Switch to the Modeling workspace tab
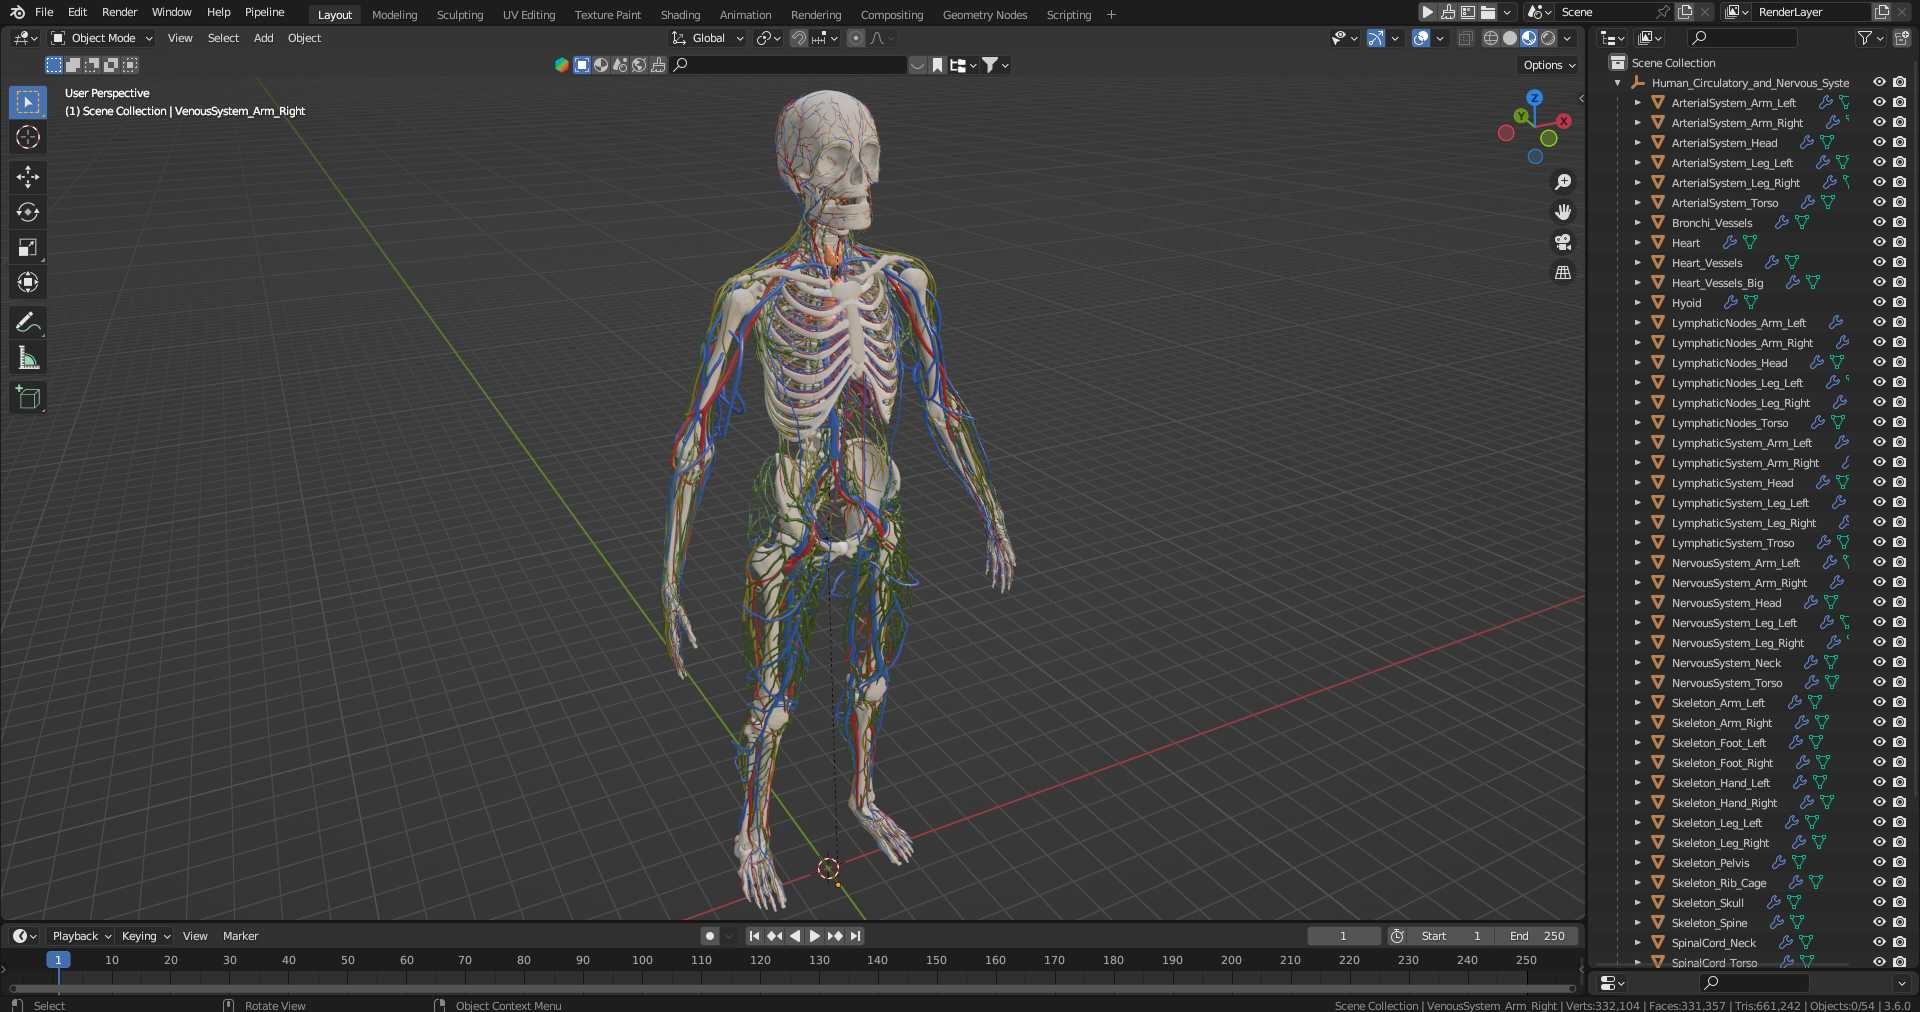This screenshot has width=1920, height=1012. (394, 15)
